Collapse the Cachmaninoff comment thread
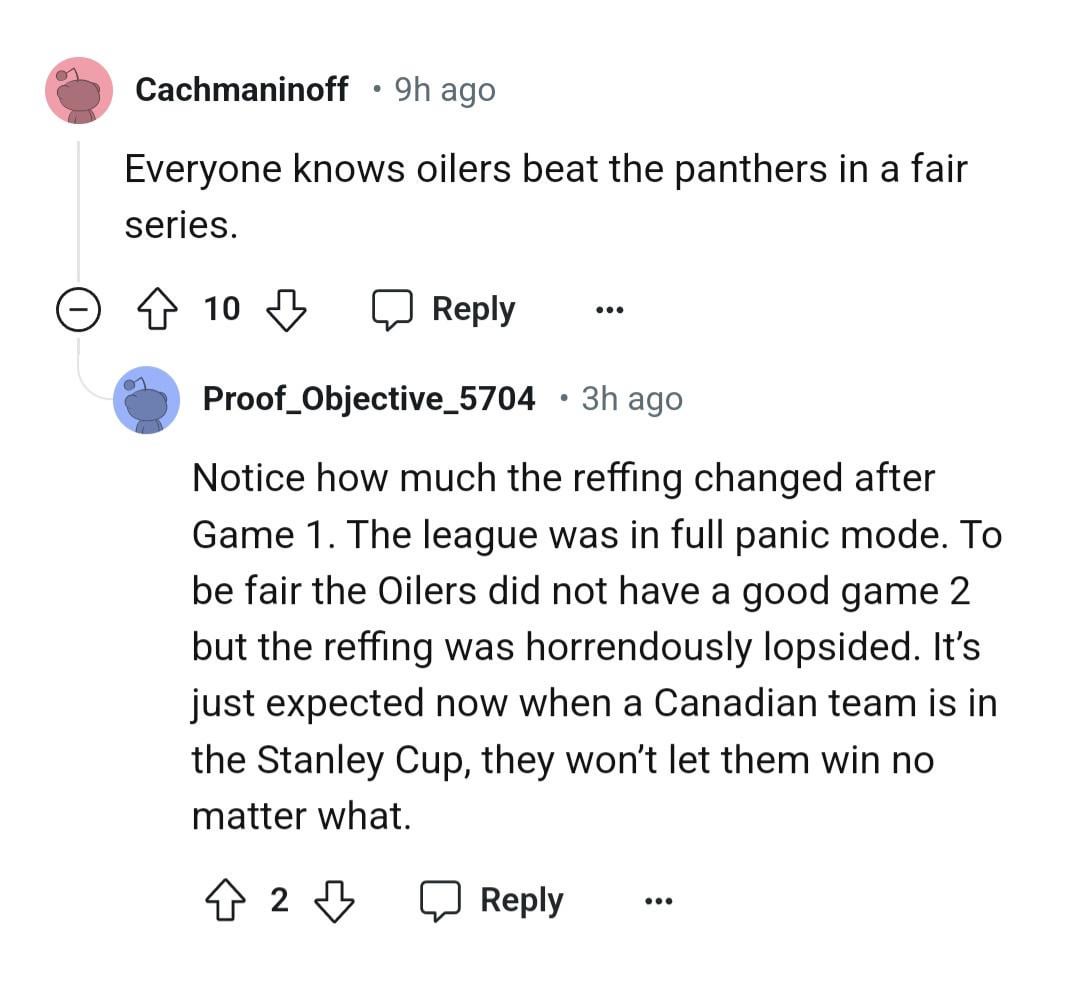 point(75,311)
